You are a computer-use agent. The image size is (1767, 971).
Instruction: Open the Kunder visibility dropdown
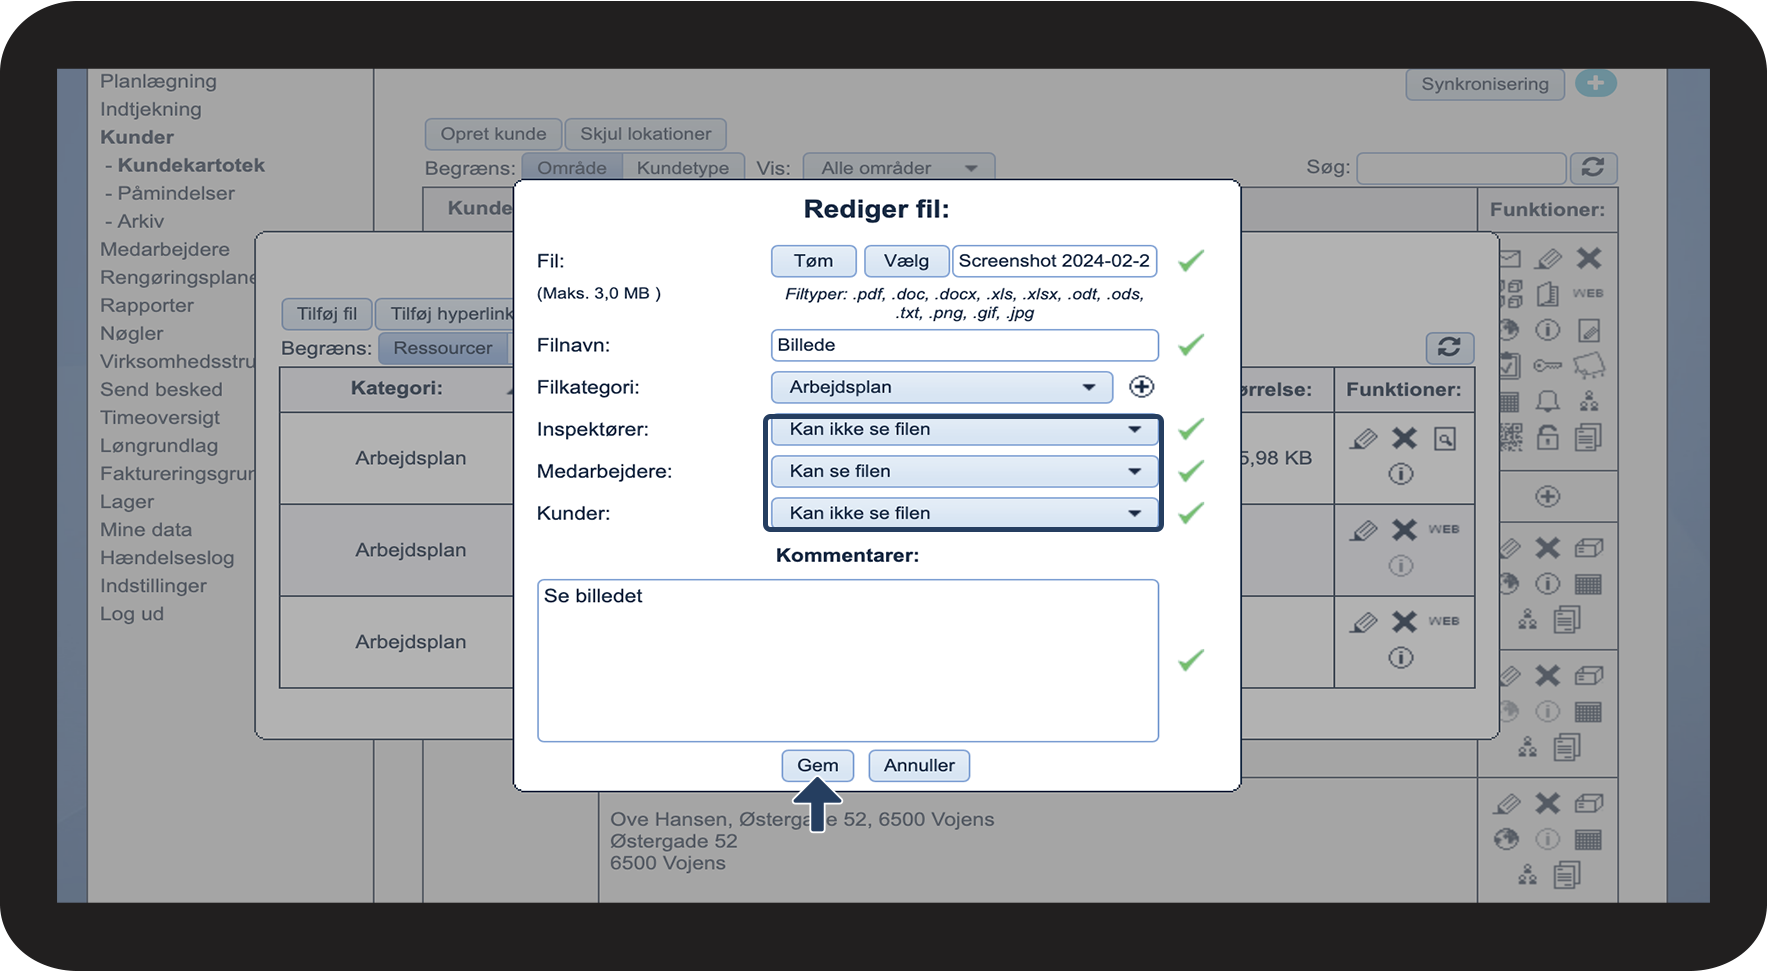(x=963, y=513)
